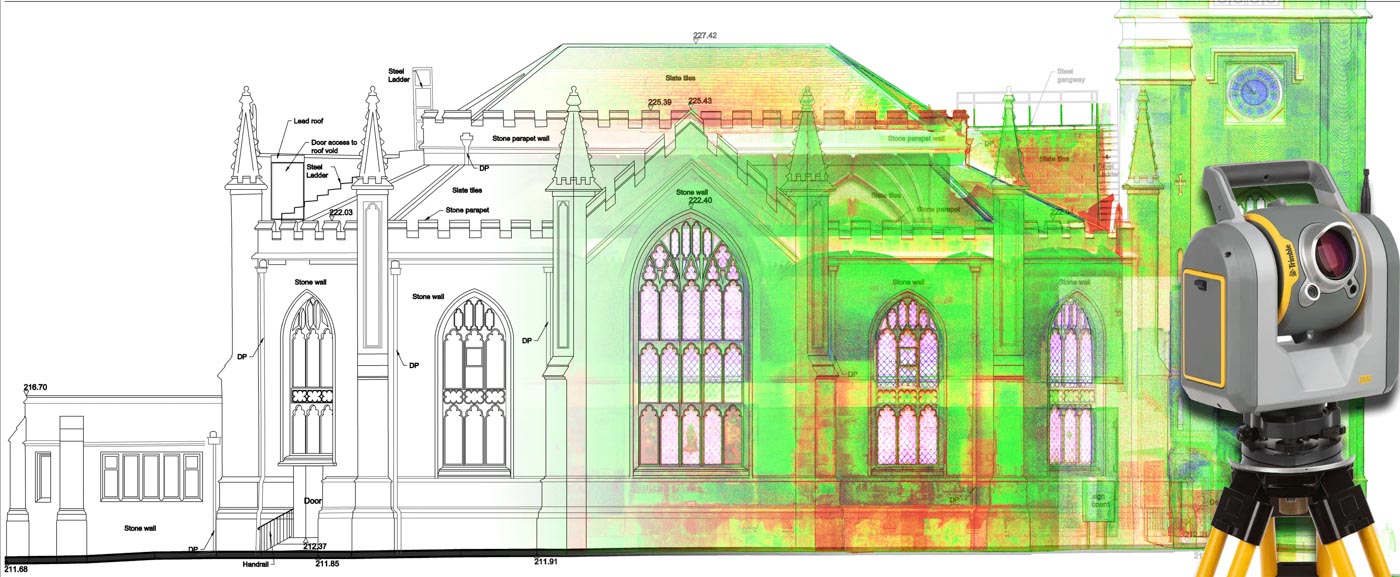Select the 222.03 level label
The width and height of the screenshot is (1400, 577).
(342, 213)
